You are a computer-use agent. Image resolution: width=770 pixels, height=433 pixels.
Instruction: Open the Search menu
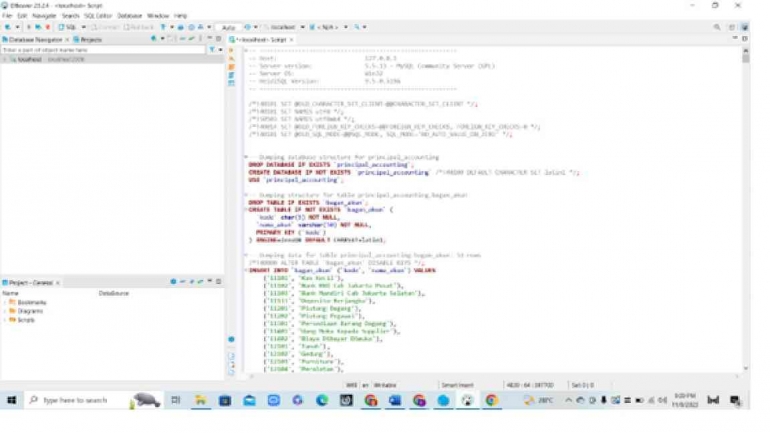coord(70,16)
